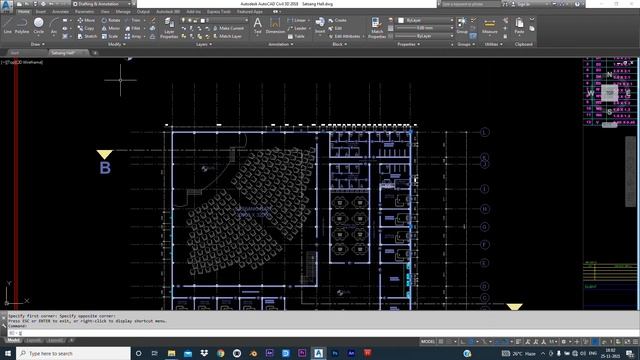Screen dimensions: 640x360
Task: Click Make Current layer button
Action: [229, 28]
